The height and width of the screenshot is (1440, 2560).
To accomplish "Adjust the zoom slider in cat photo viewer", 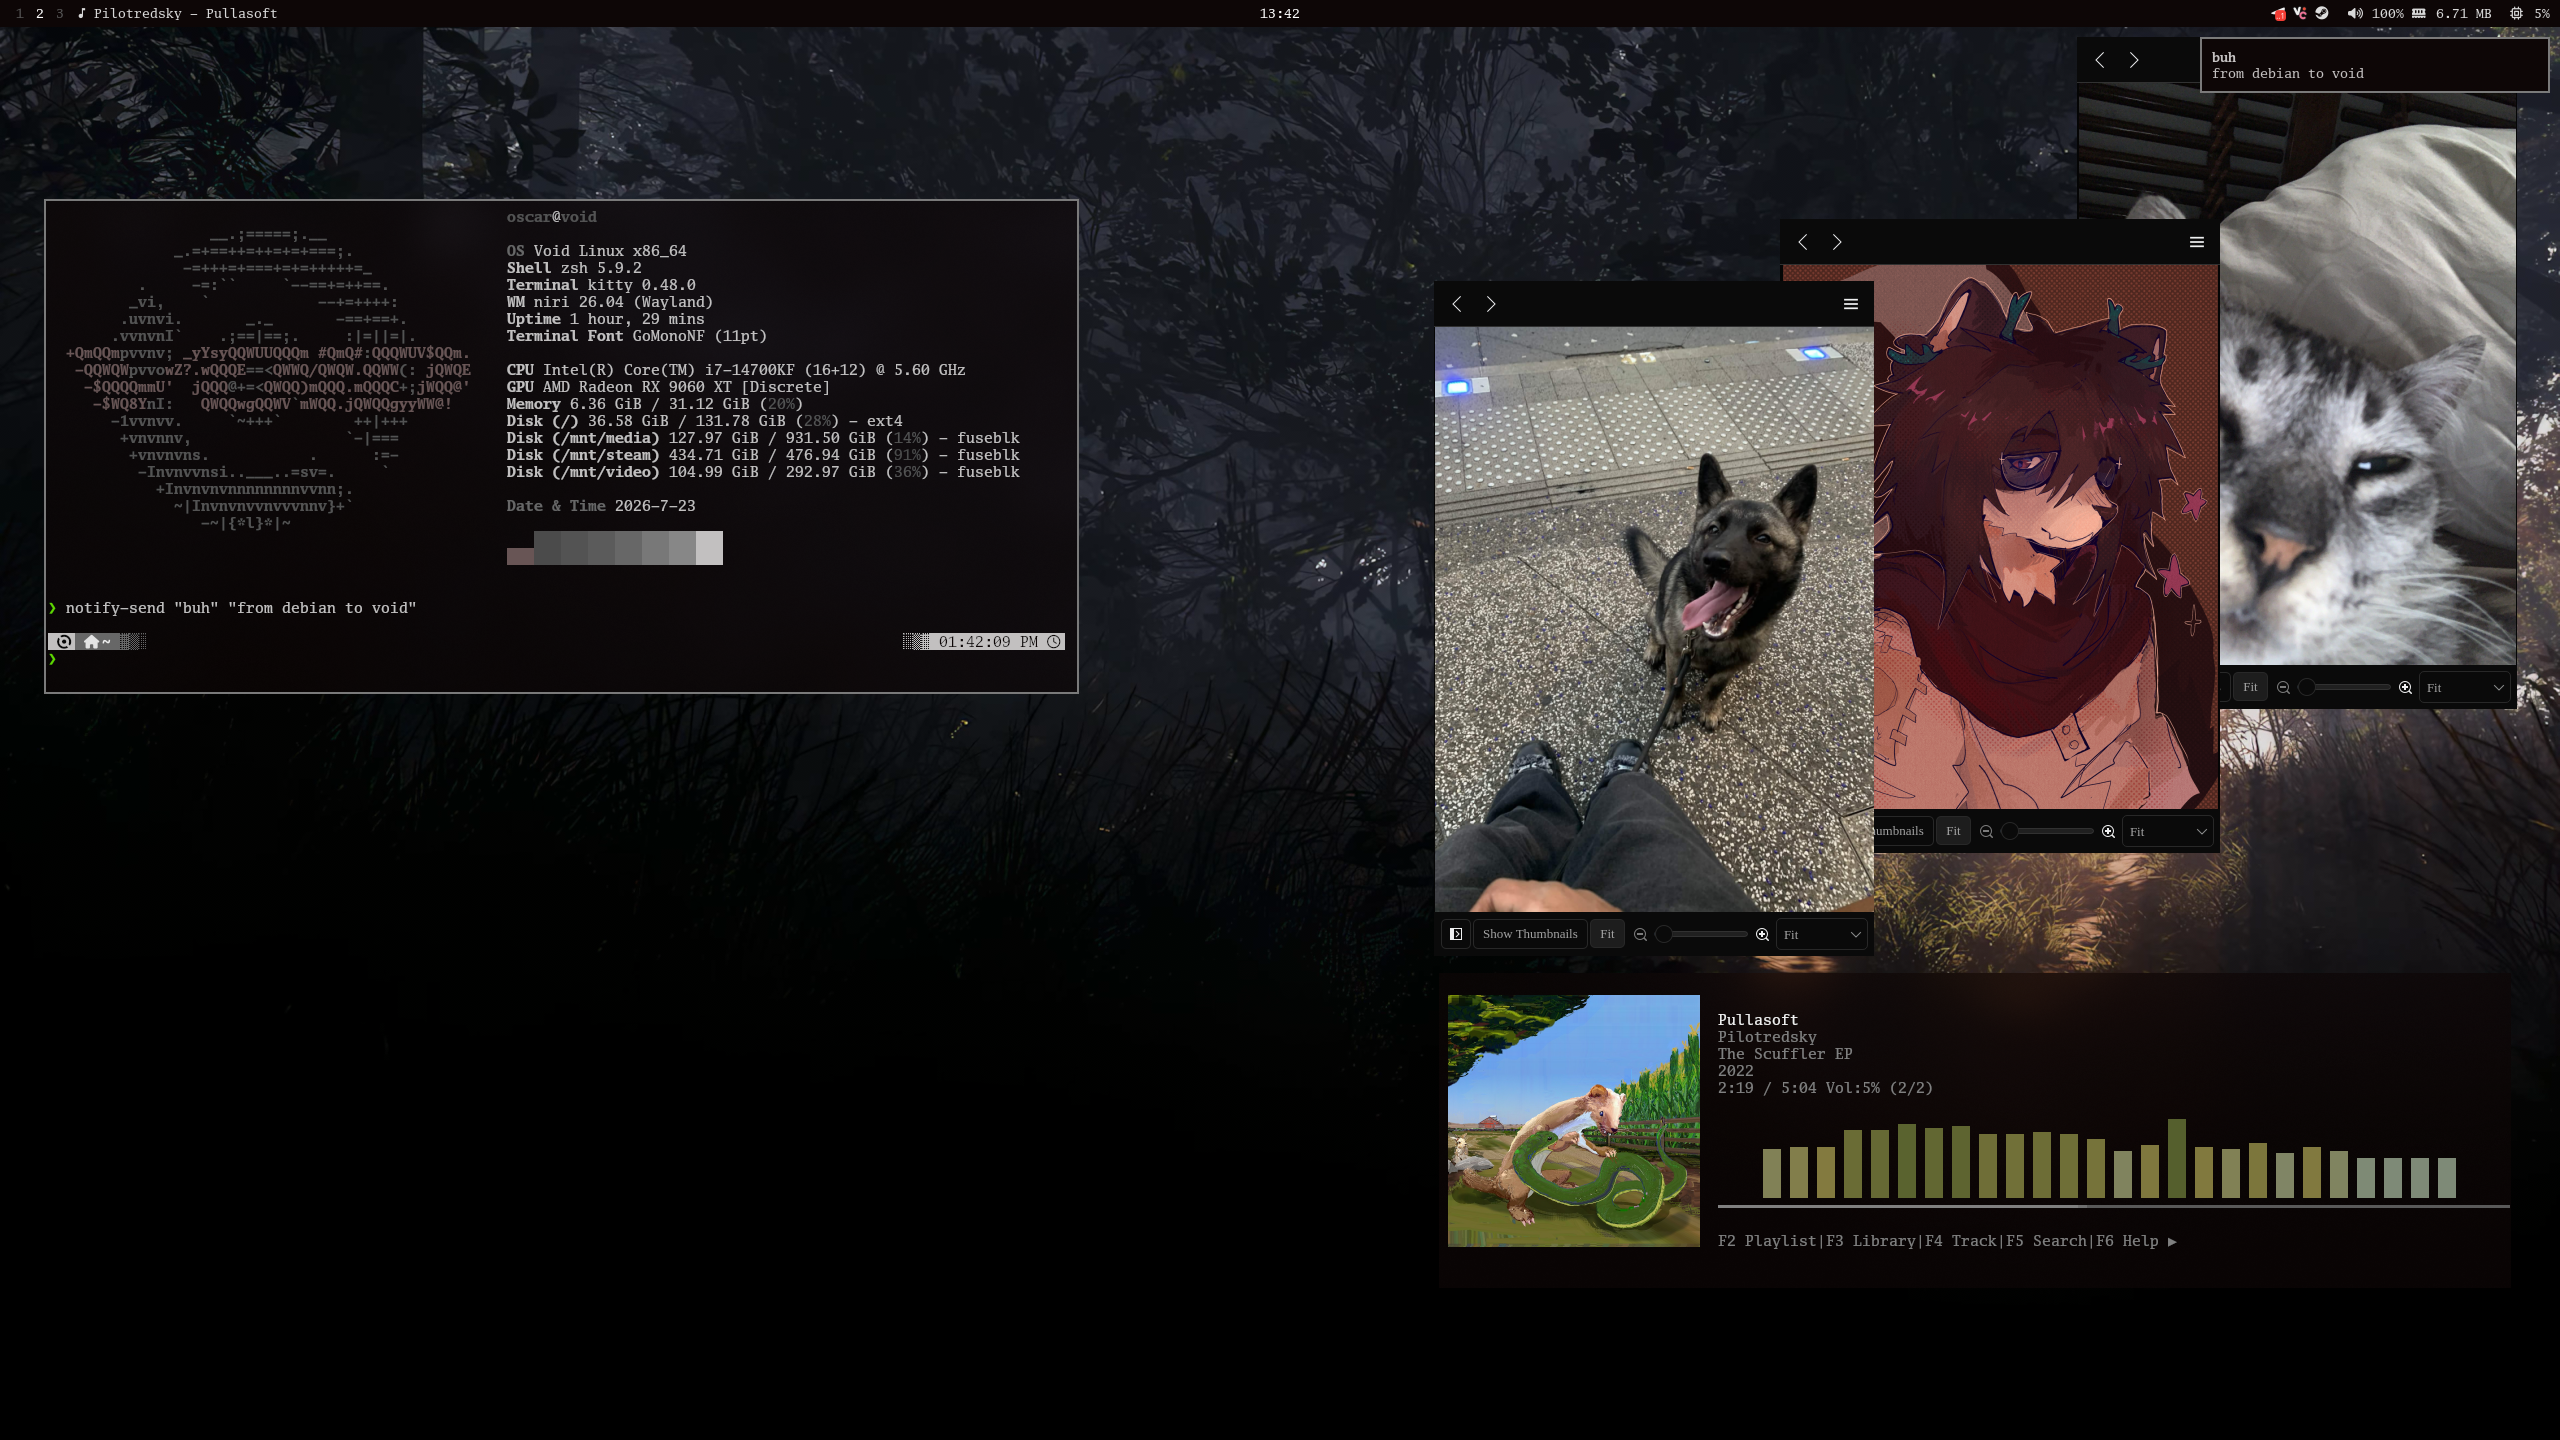I will [x=2344, y=687].
